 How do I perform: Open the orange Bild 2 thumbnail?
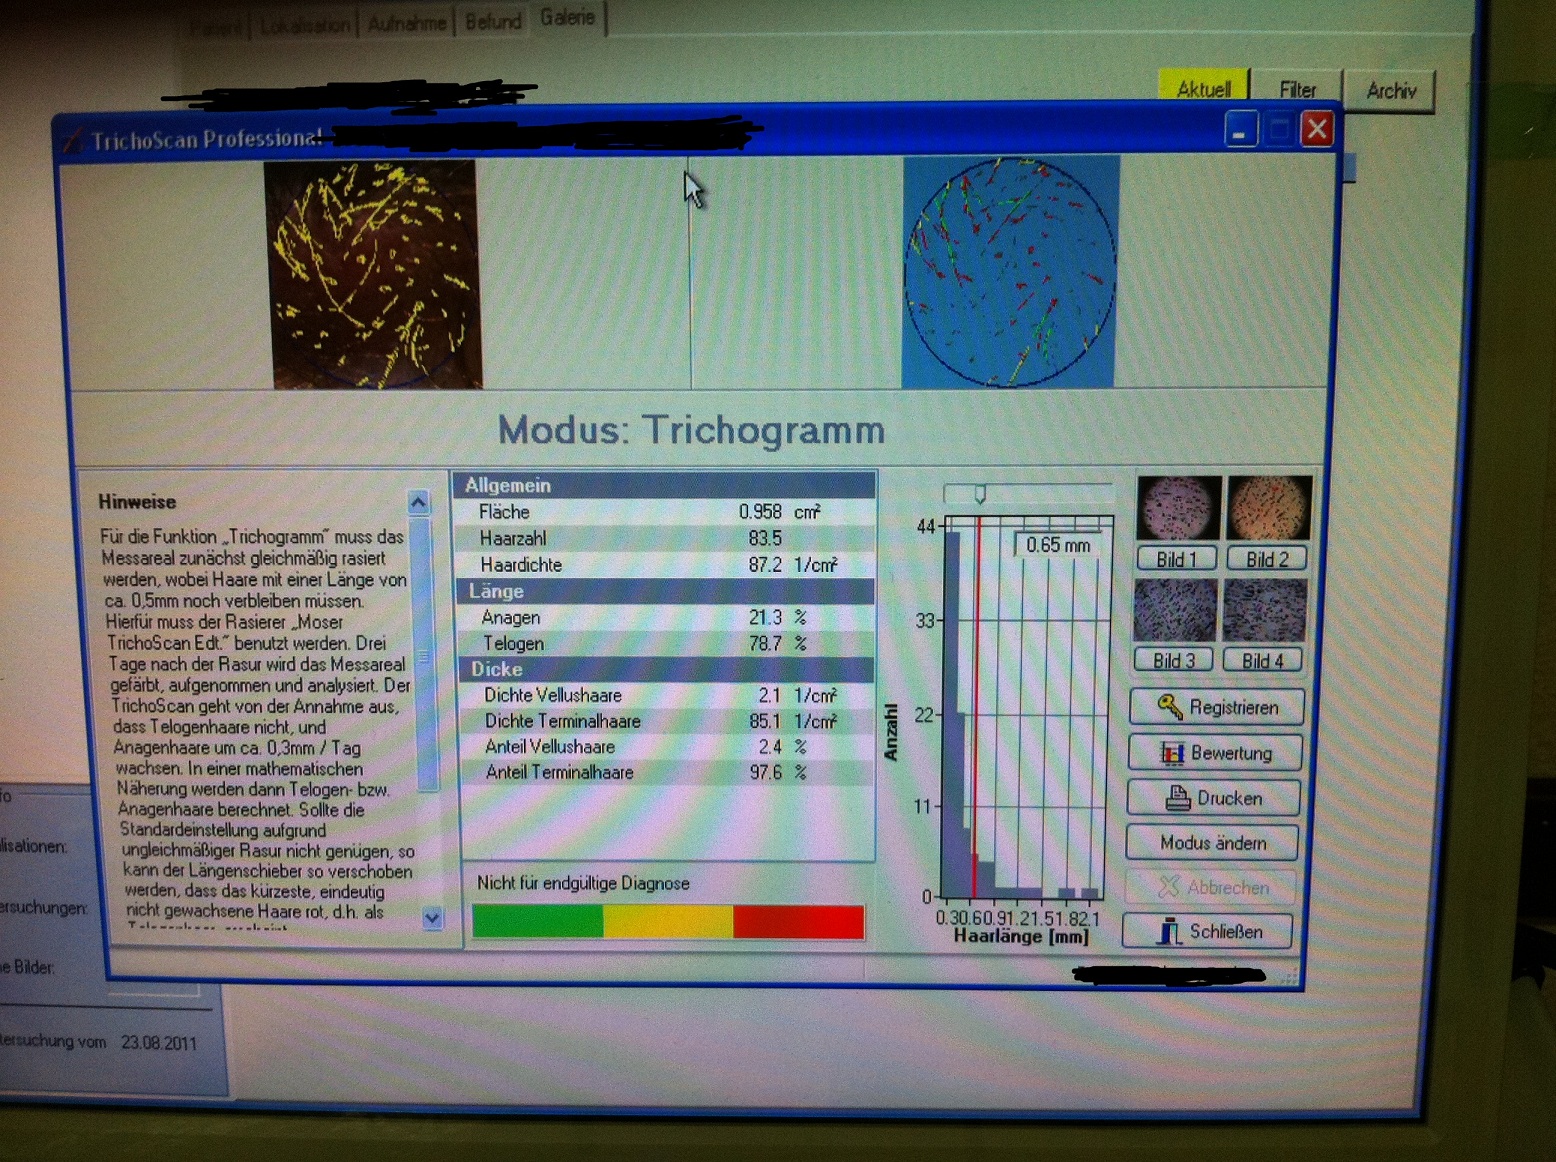[1268, 507]
